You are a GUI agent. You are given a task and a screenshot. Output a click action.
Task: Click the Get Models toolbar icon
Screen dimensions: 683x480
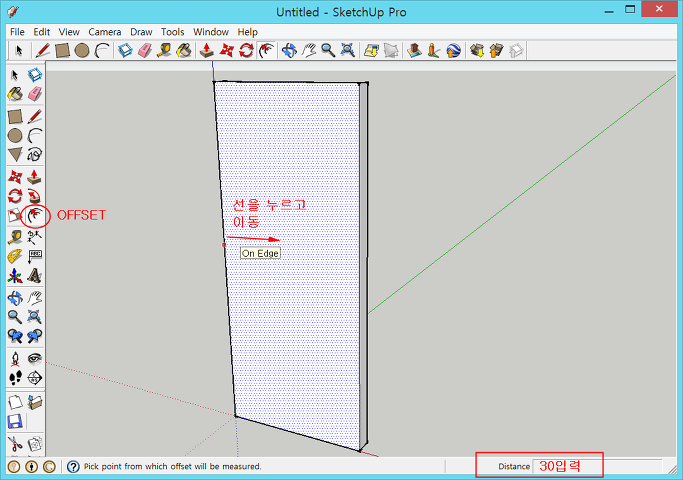(477, 51)
